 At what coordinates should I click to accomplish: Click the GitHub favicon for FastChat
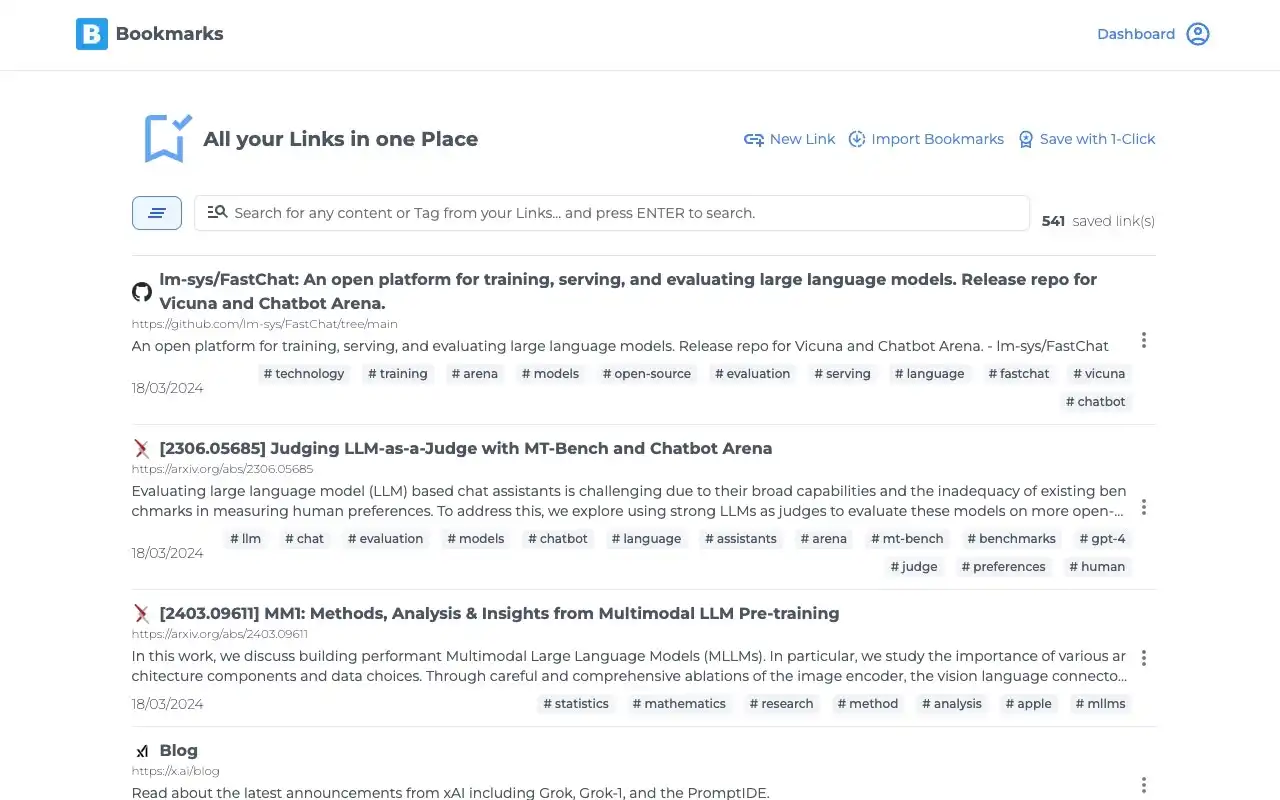pos(142,292)
